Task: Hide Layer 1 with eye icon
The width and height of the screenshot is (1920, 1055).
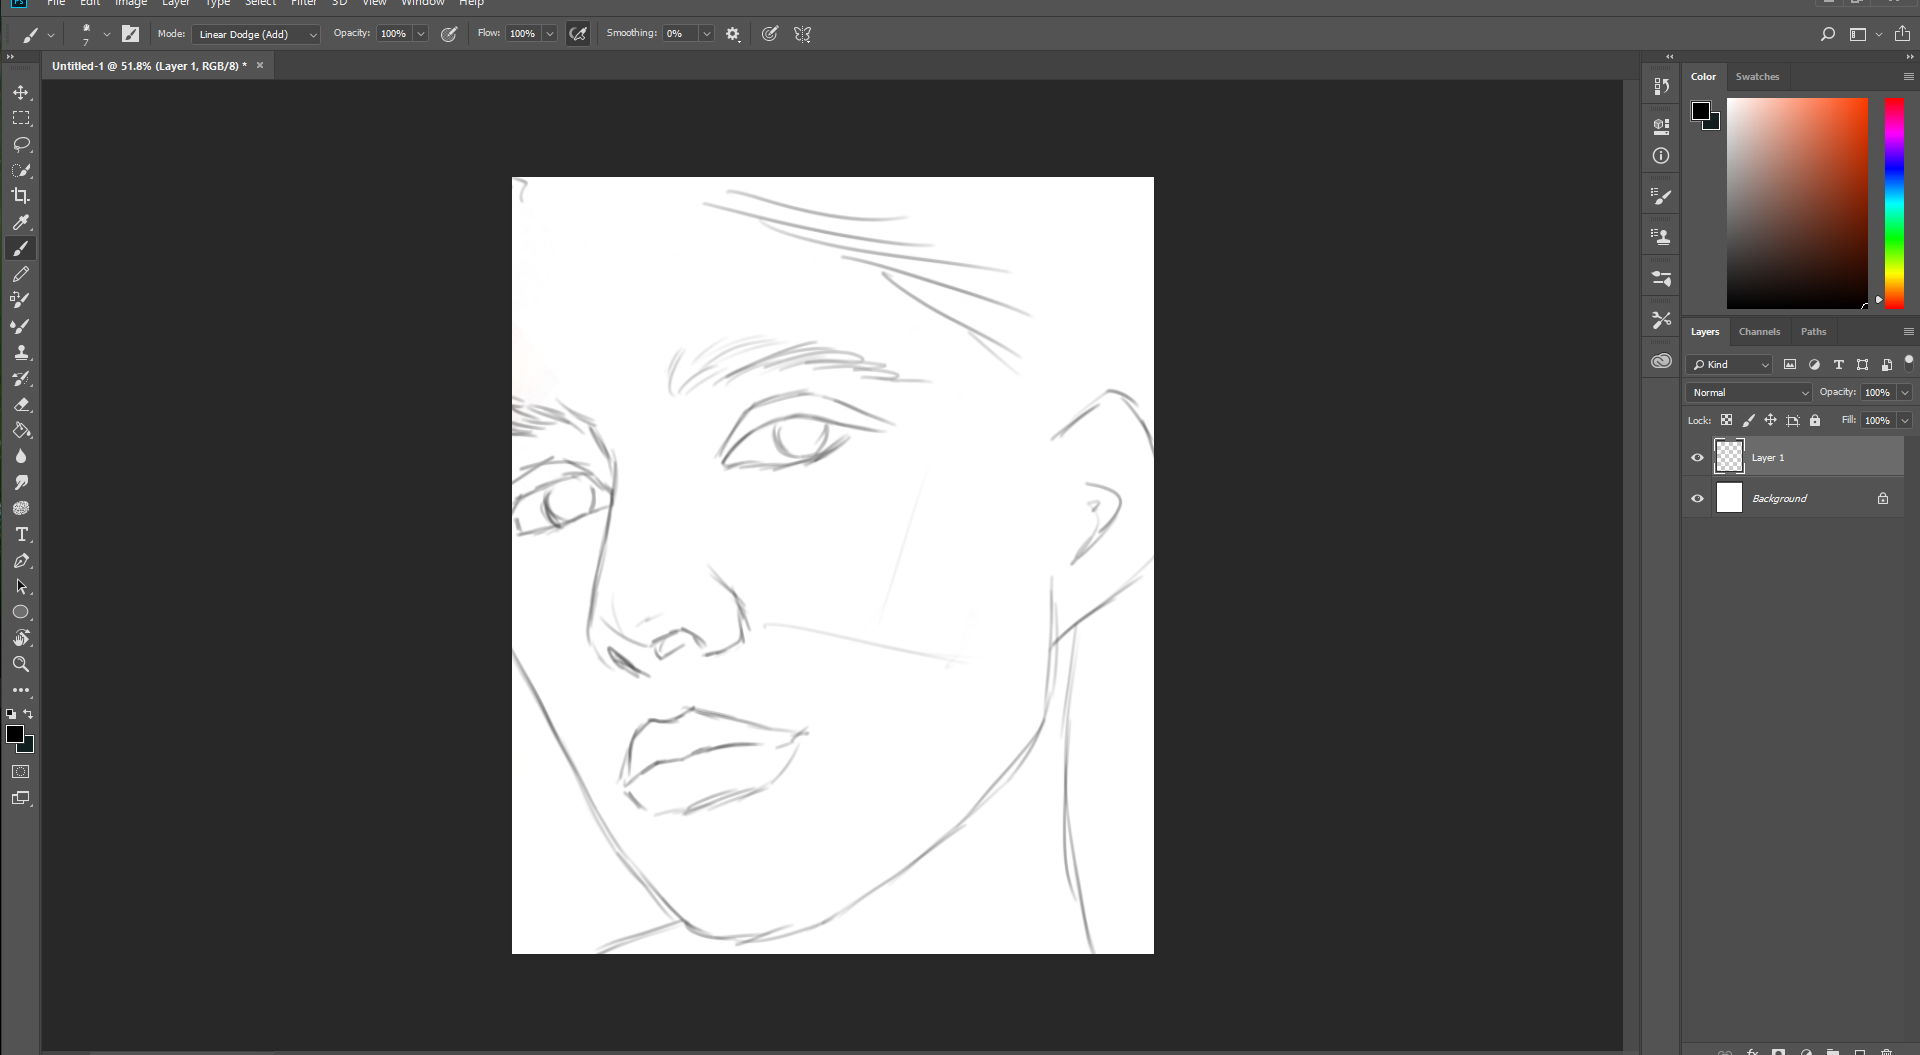Action: click(x=1697, y=458)
